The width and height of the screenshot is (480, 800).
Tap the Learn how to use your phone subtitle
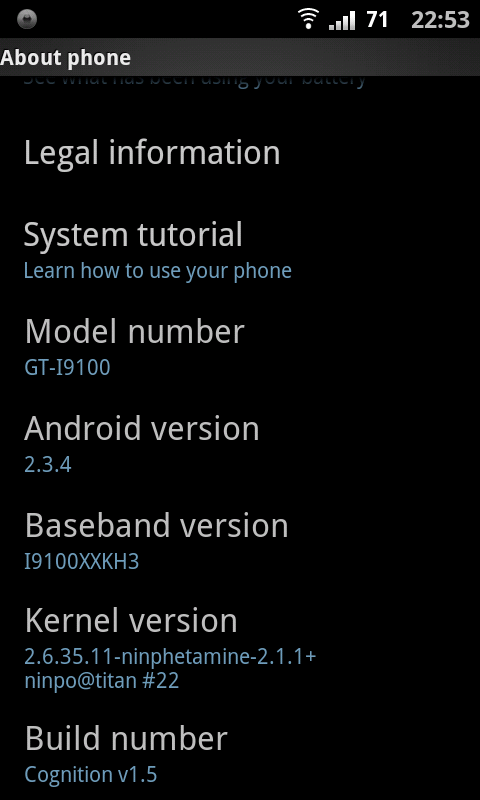[158, 271]
